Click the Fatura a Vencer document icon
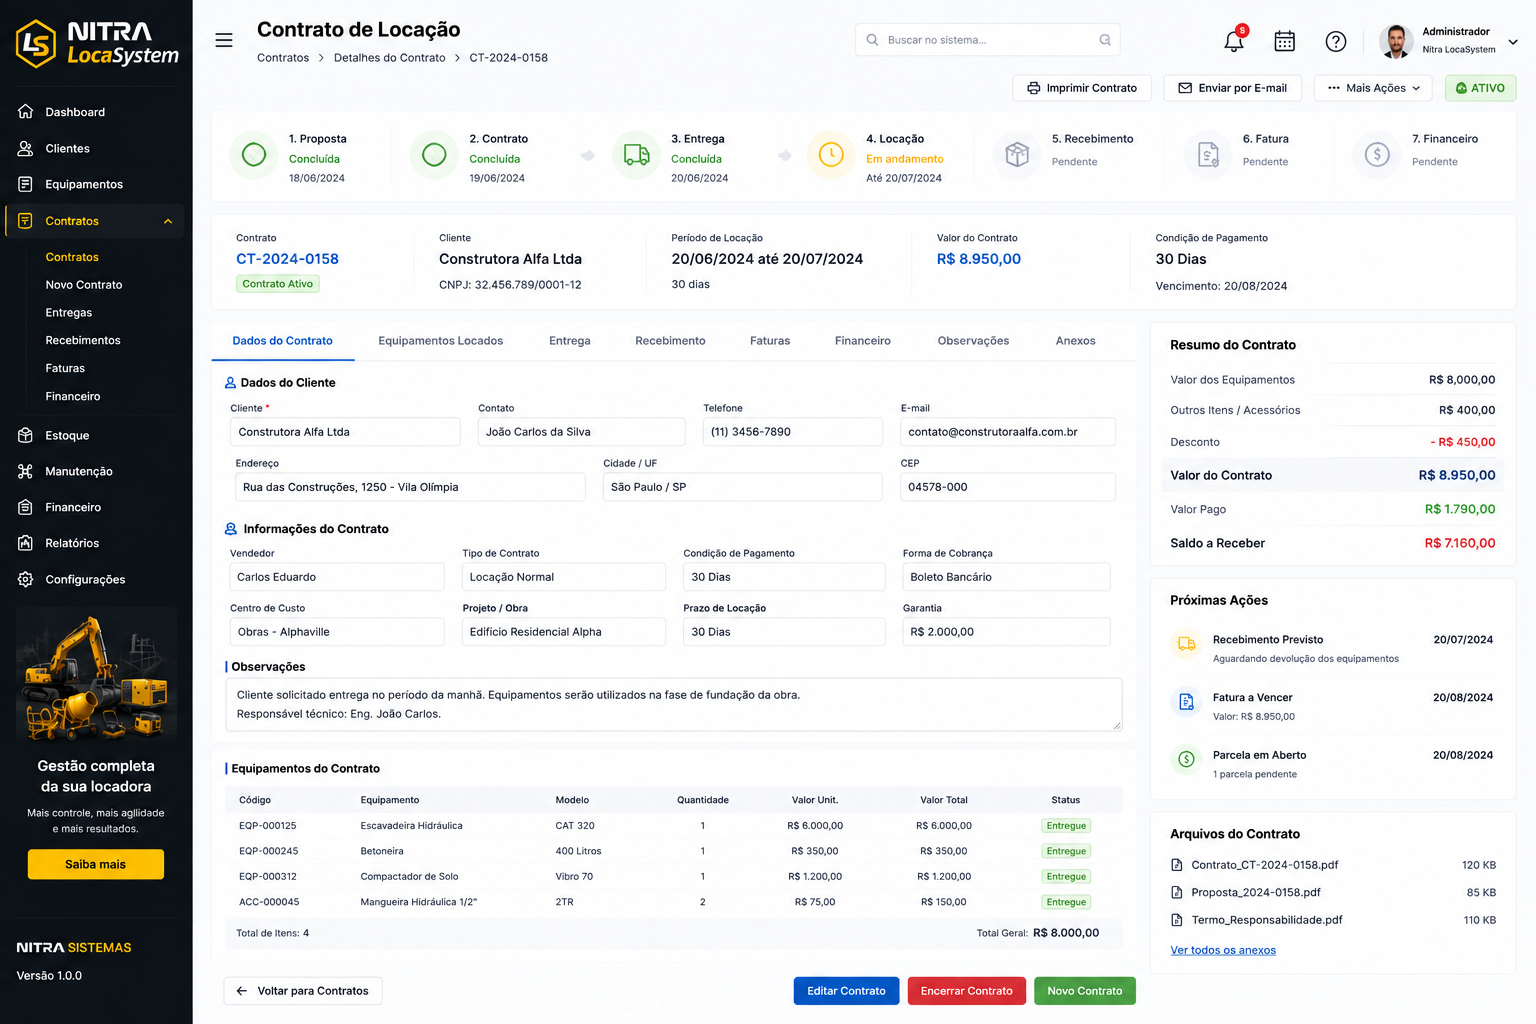1536x1024 pixels. coord(1186,702)
